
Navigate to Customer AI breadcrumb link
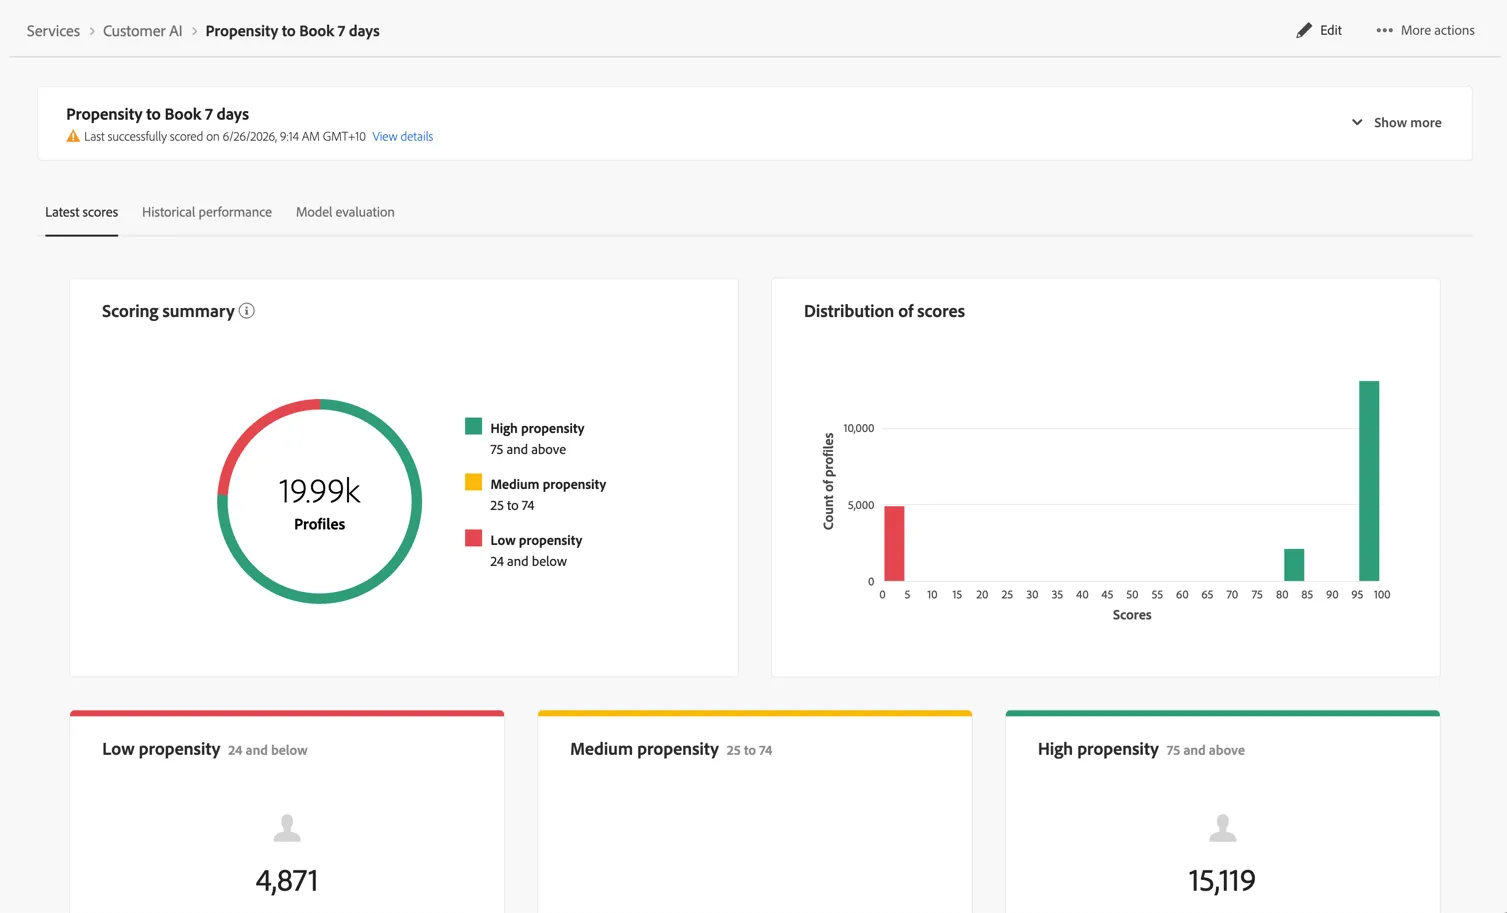point(143,31)
